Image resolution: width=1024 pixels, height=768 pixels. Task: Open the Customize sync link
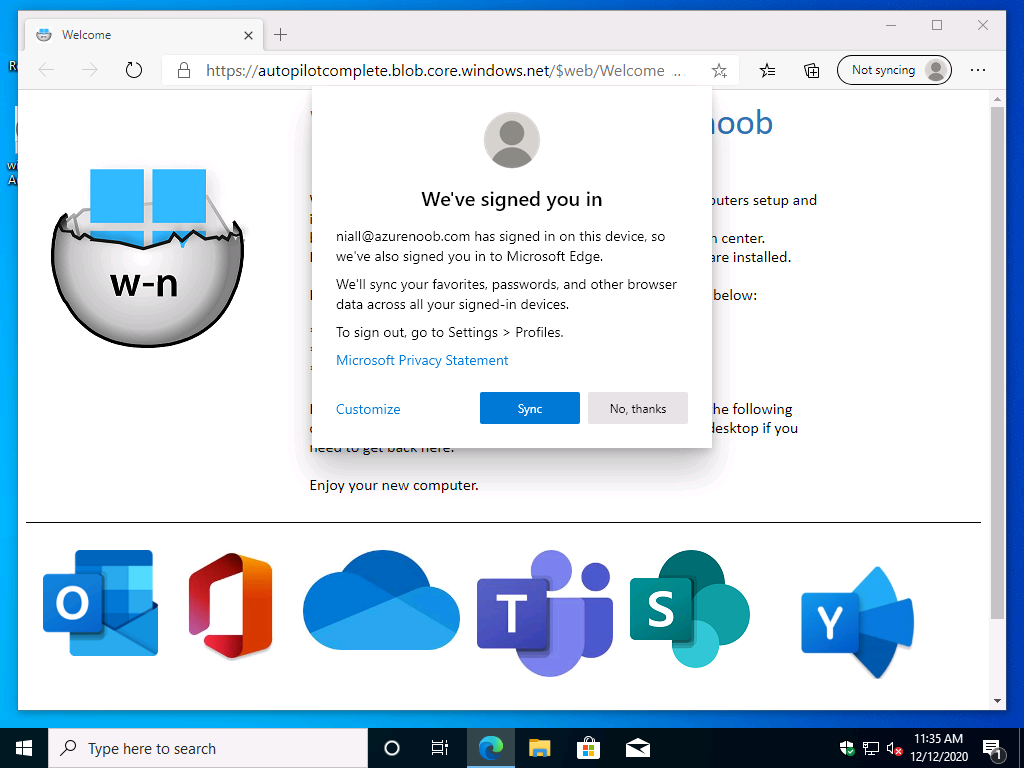pyautogui.click(x=368, y=409)
